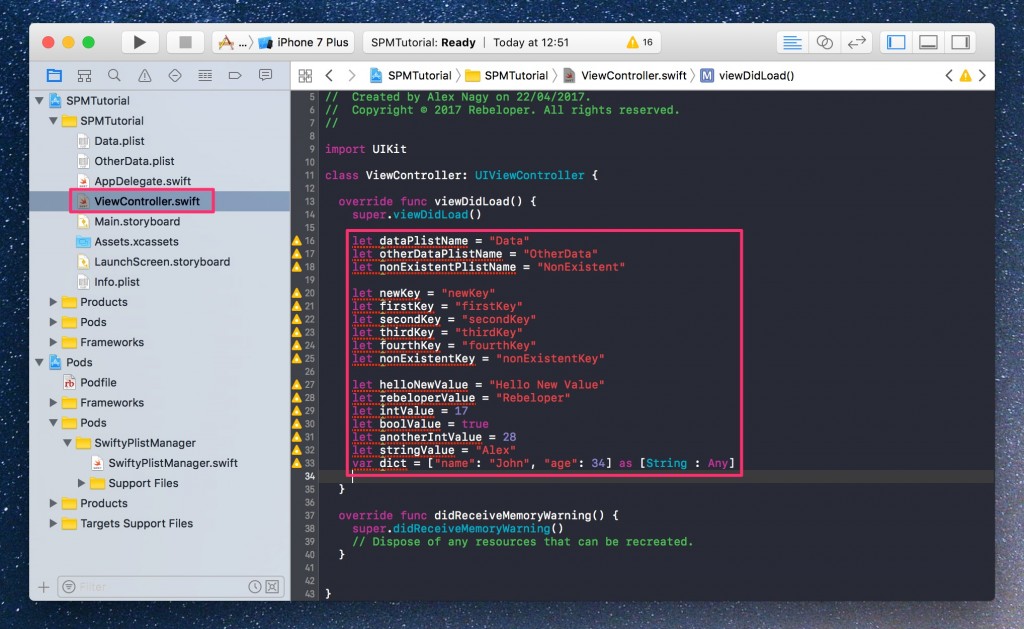
Task: Open OtherData.plist in the navigator
Action: [x=134, y=161]
